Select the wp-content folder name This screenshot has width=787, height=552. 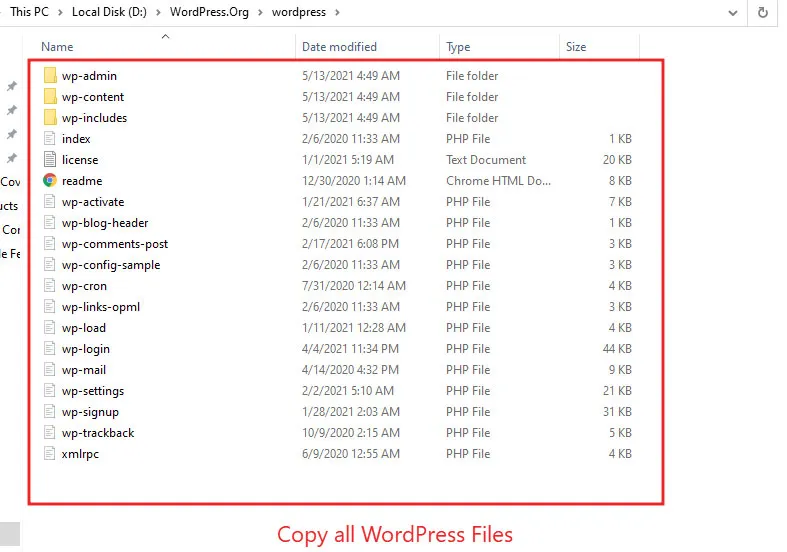[x=93, y=97]
